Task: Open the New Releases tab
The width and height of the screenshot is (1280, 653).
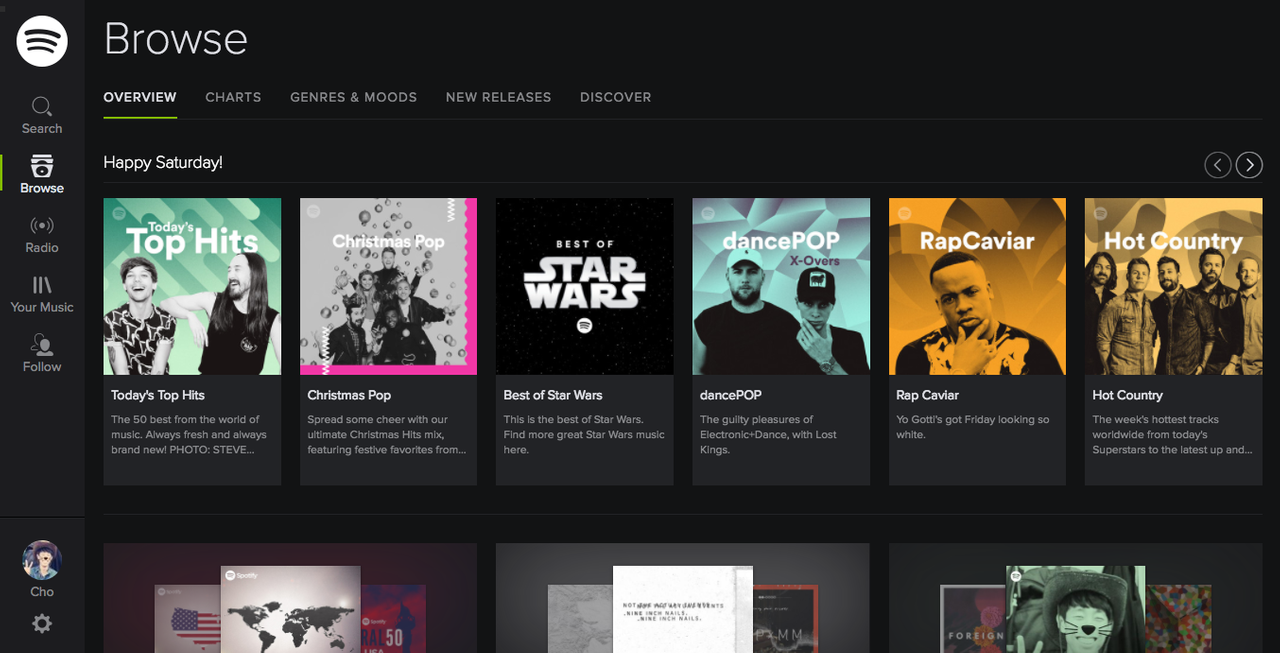Action: coord(498,97)
